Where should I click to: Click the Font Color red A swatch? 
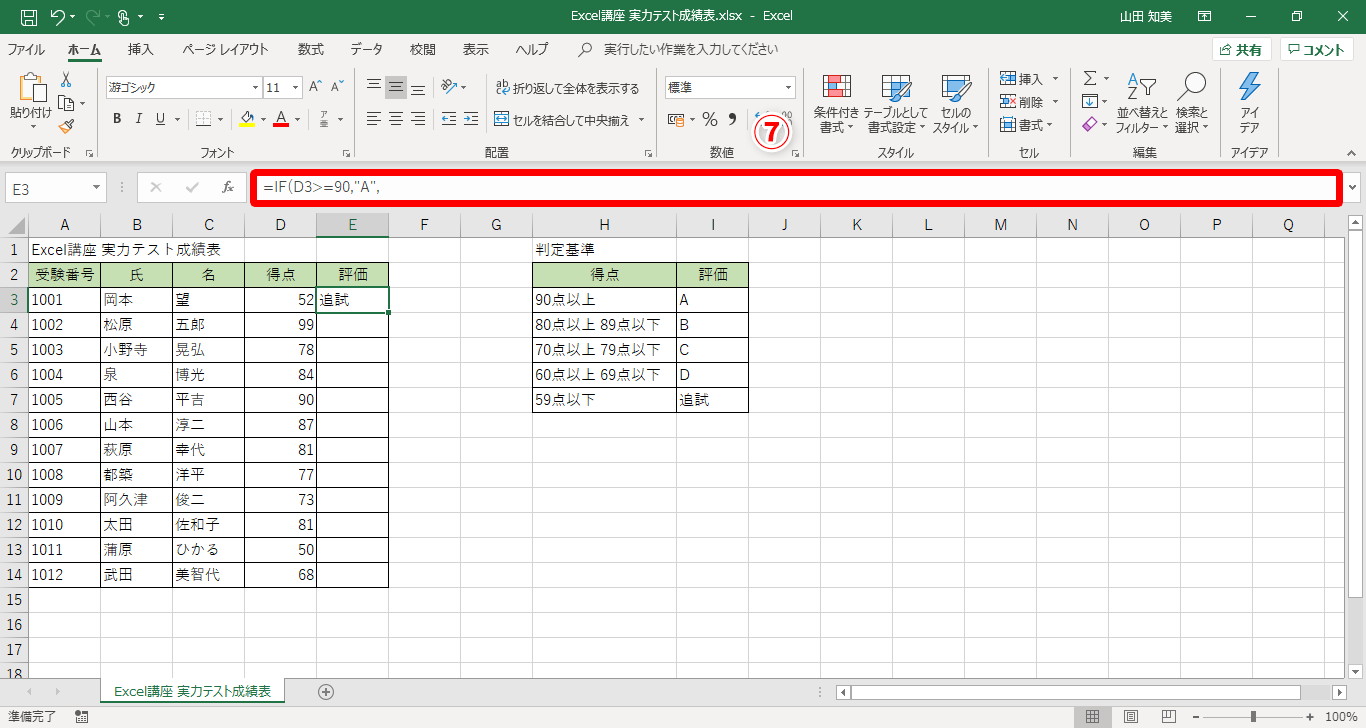coord(281,119)
